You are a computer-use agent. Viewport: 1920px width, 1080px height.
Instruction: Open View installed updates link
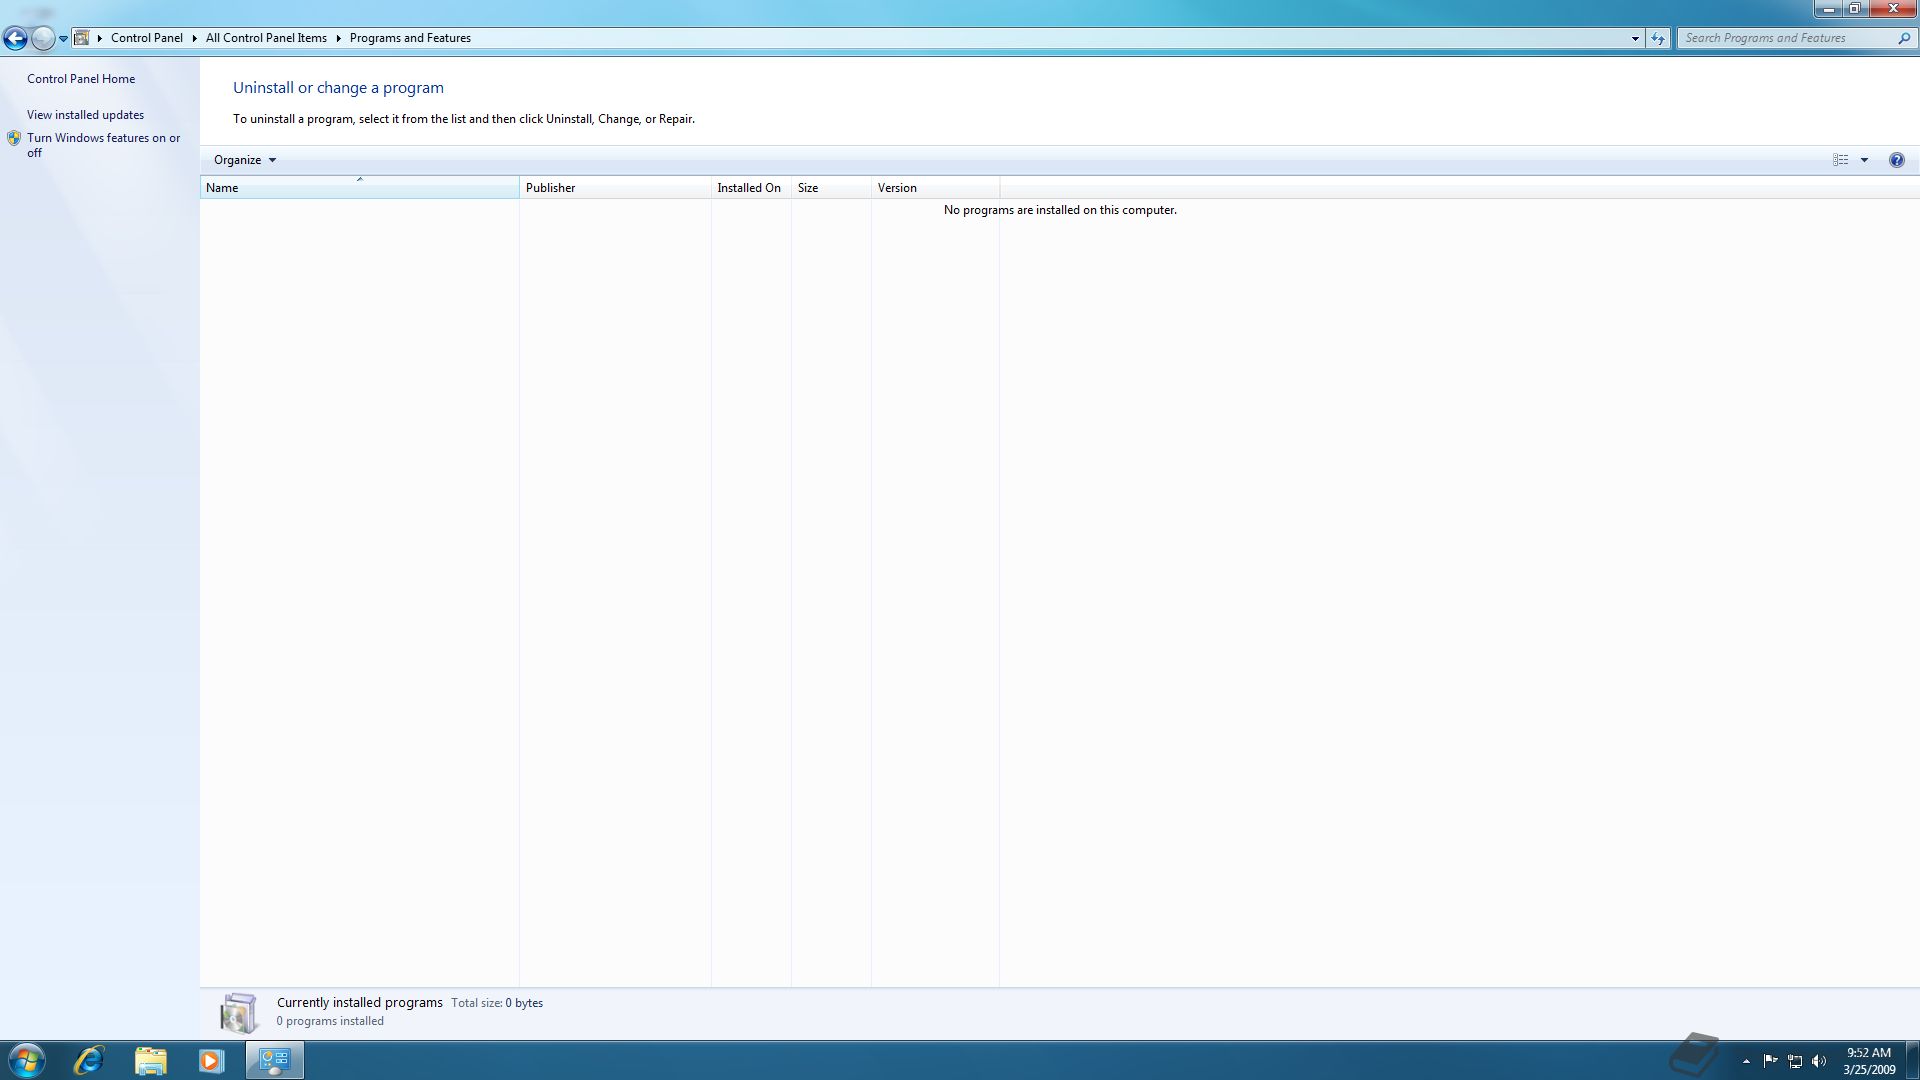pos(85,115)
